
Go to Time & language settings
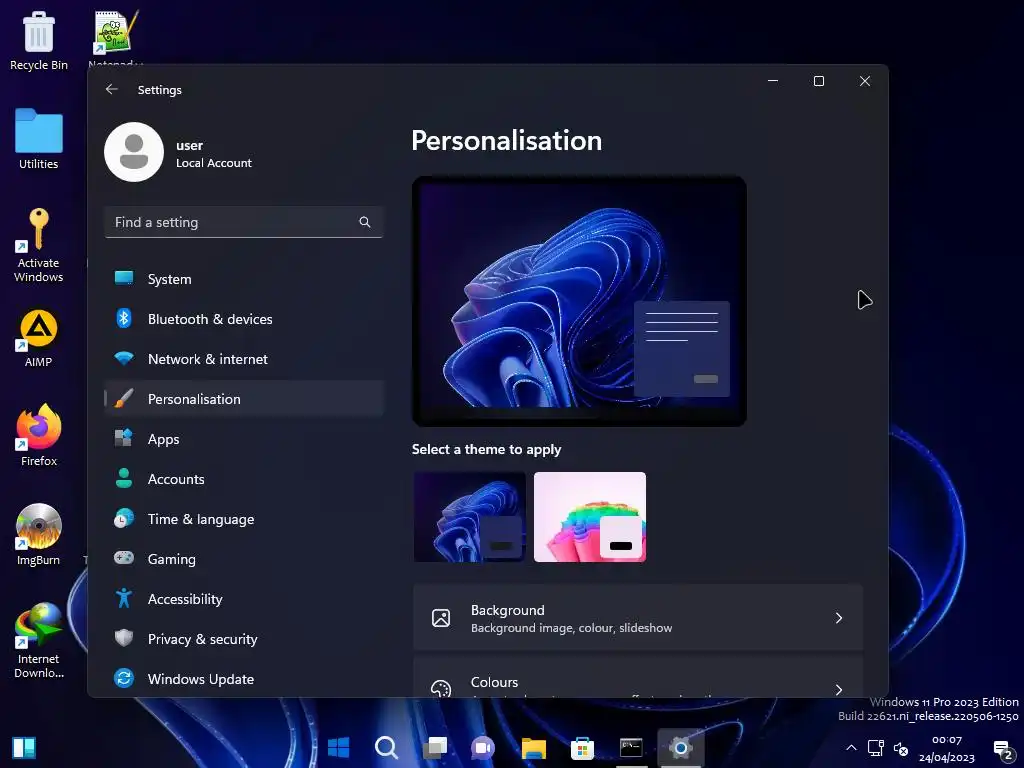coord(244,519)
